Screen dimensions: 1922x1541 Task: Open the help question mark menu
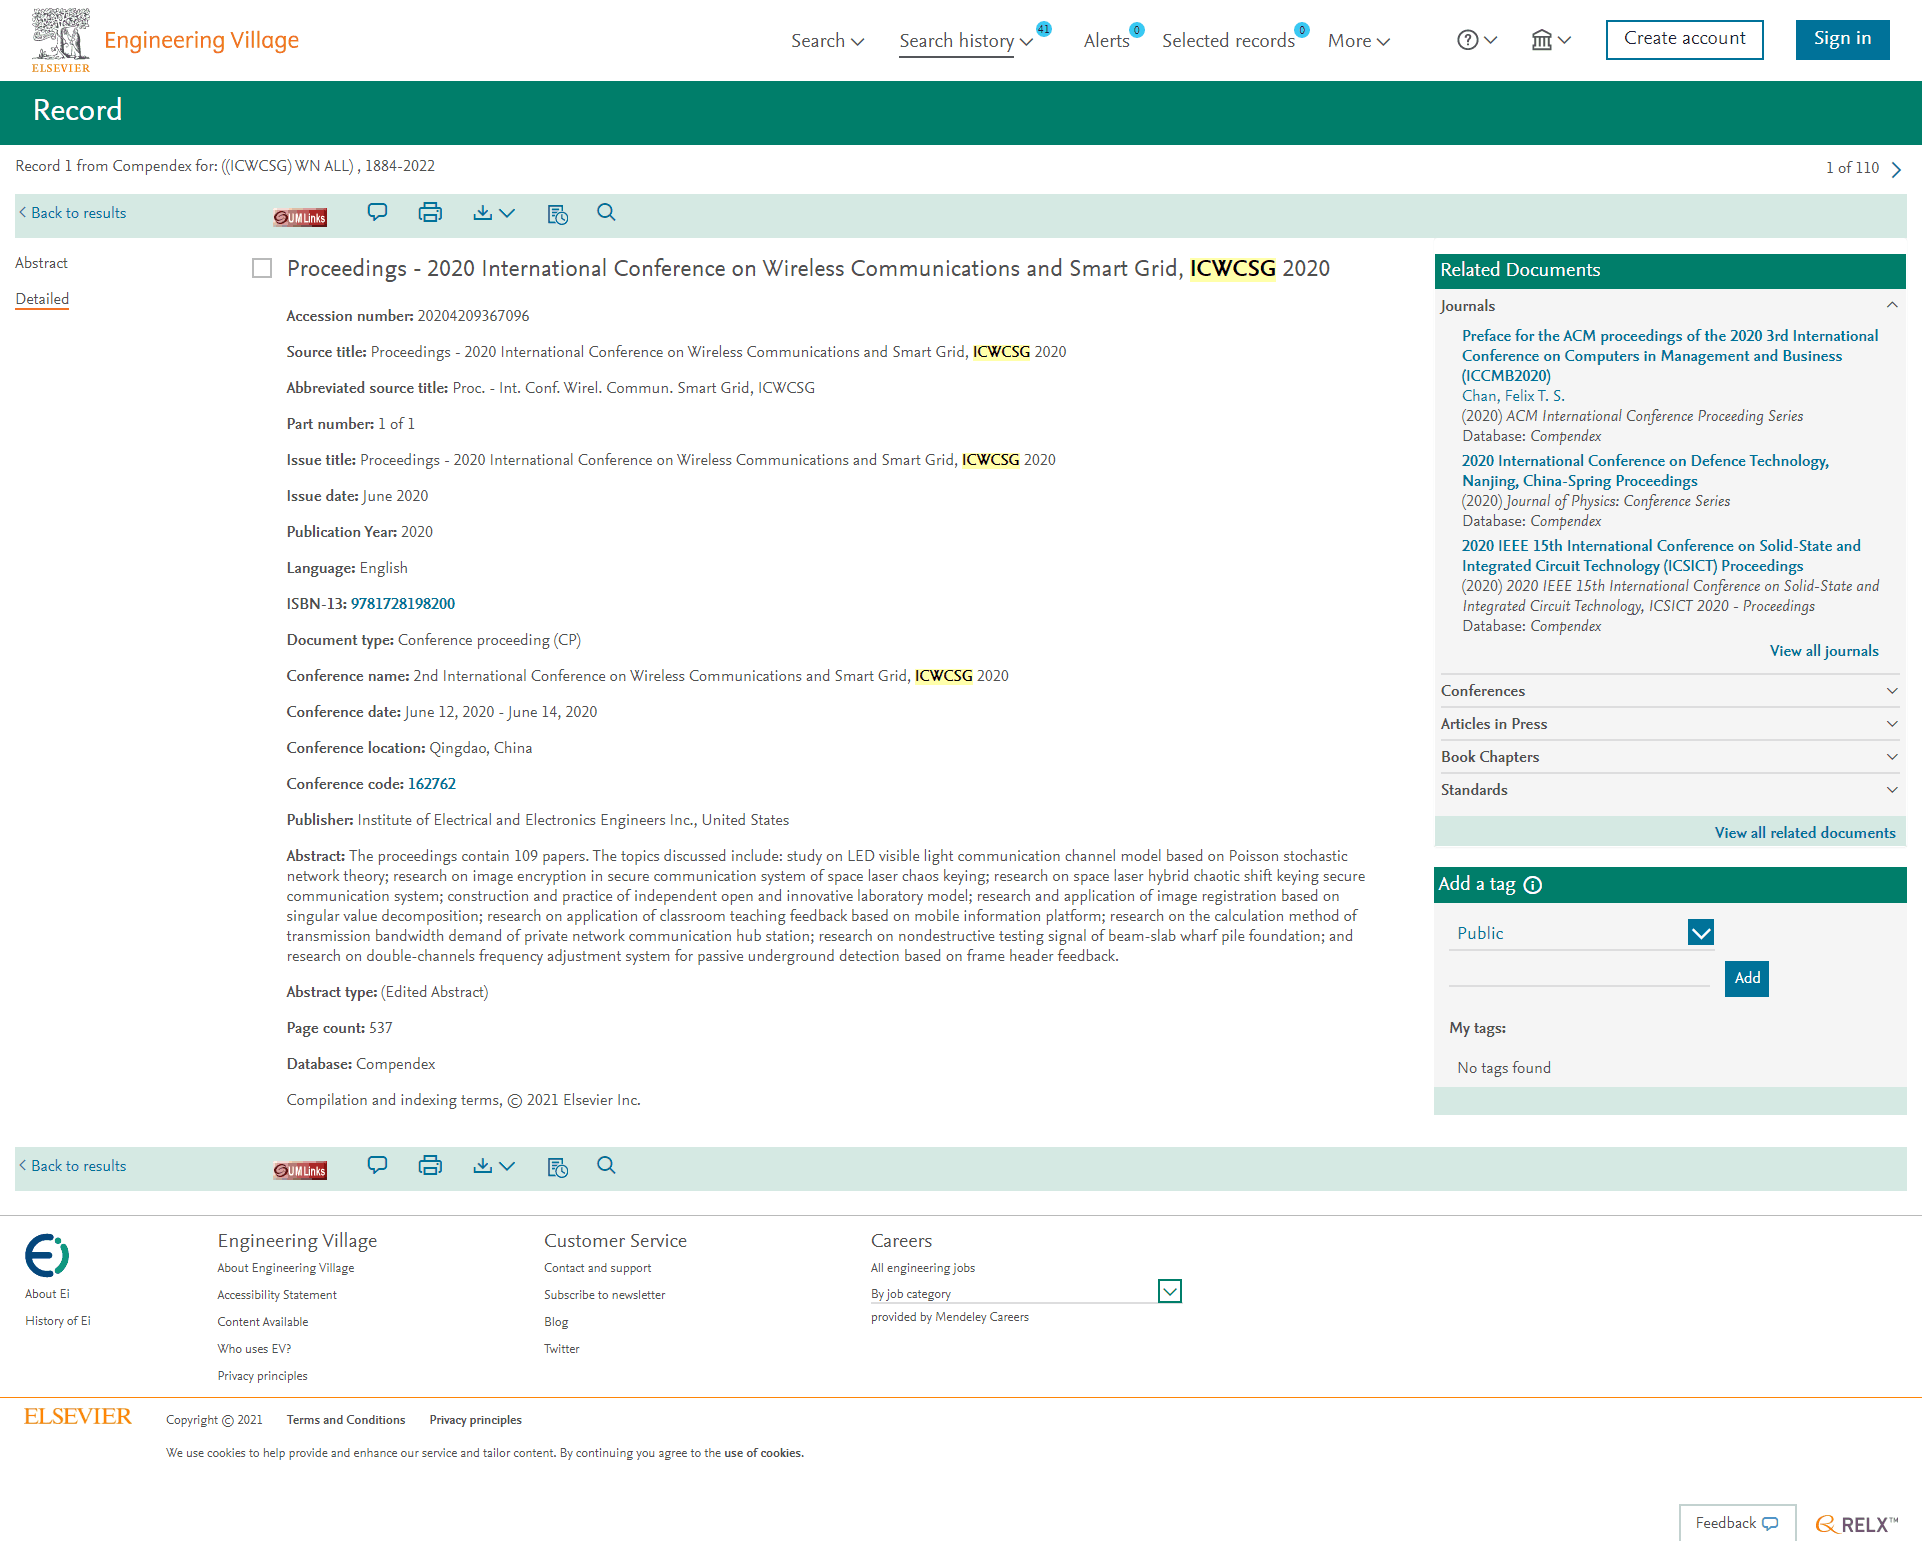[x=1476, y=40]
